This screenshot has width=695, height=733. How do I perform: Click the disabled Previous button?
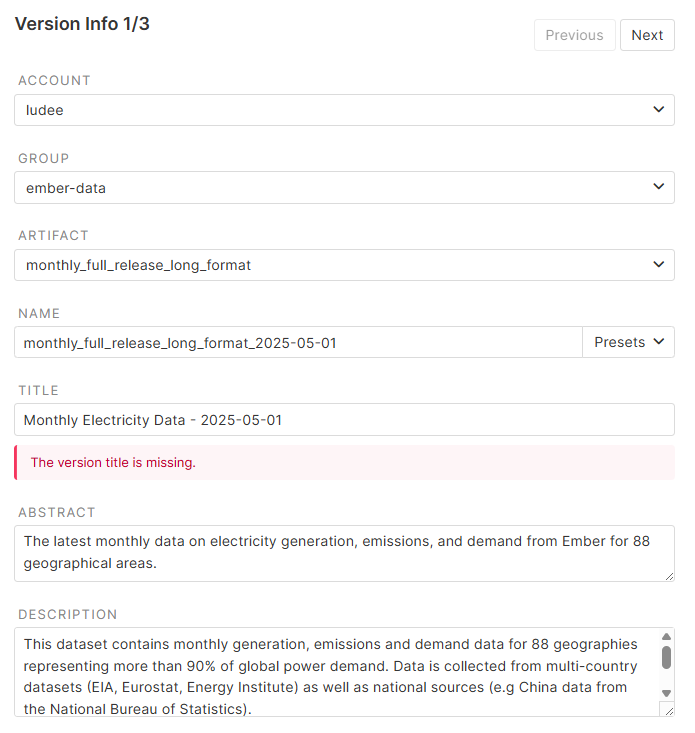(x=574, y=35)
